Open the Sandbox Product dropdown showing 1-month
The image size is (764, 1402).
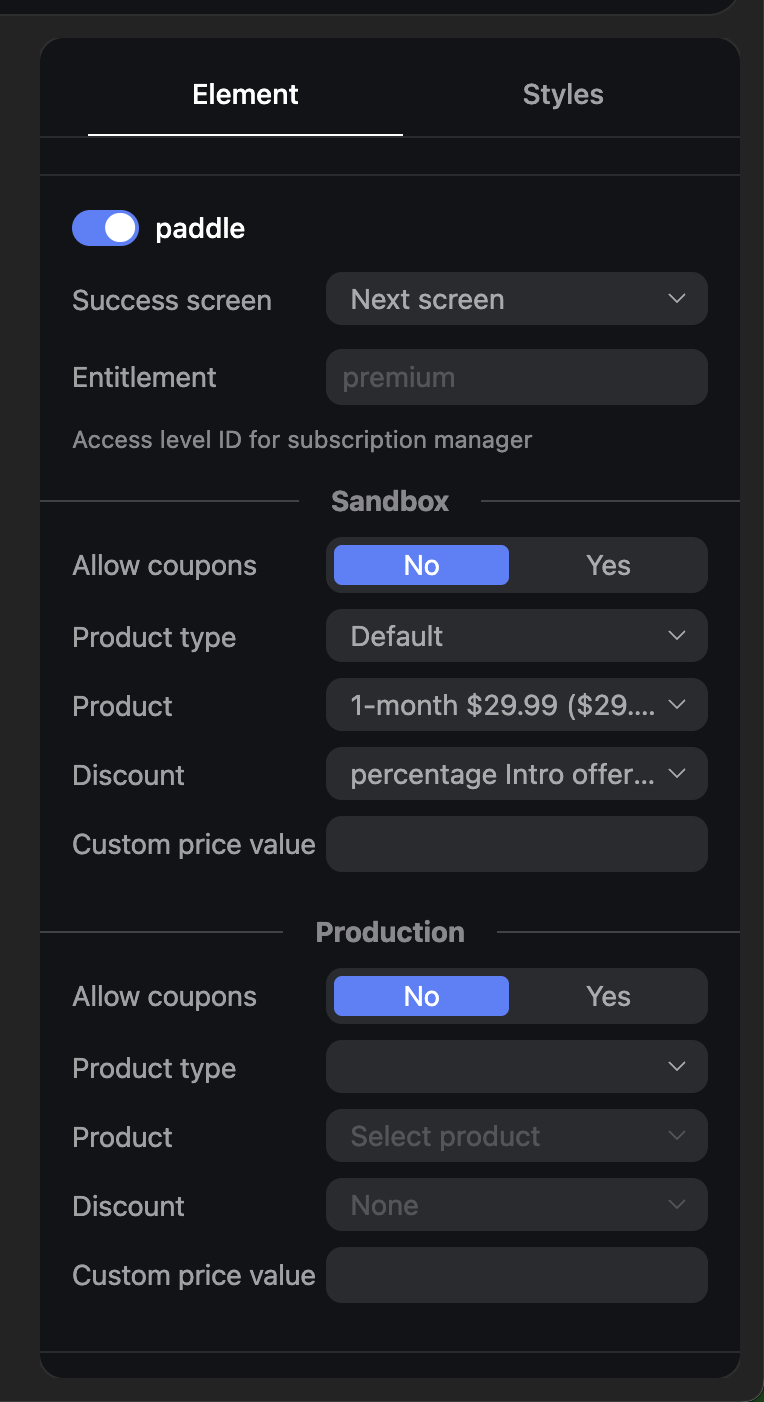[x=516, y=705]
